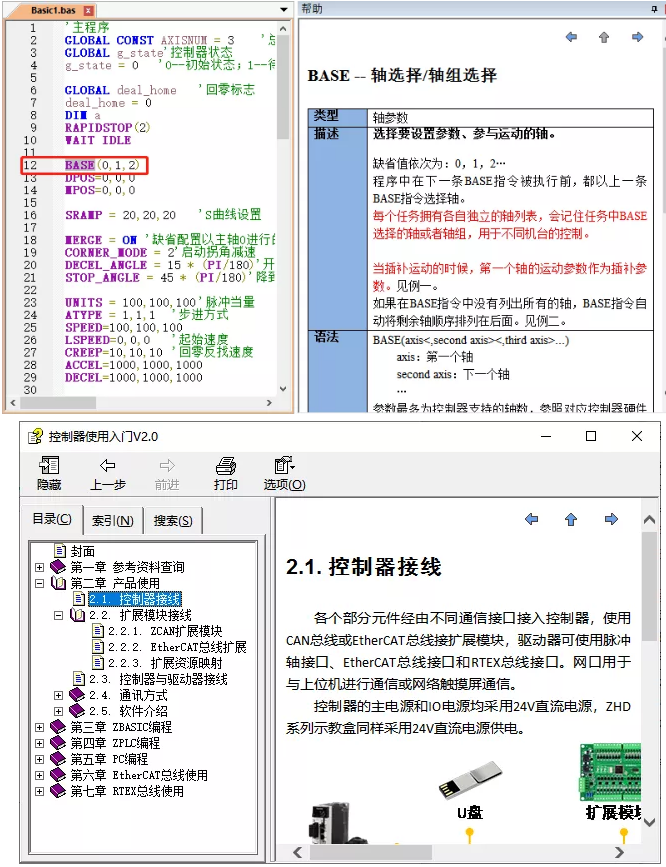666x867 pixels.
Task: Click the 第三章 ZBASIC编程 book icon
Action: 58,727
